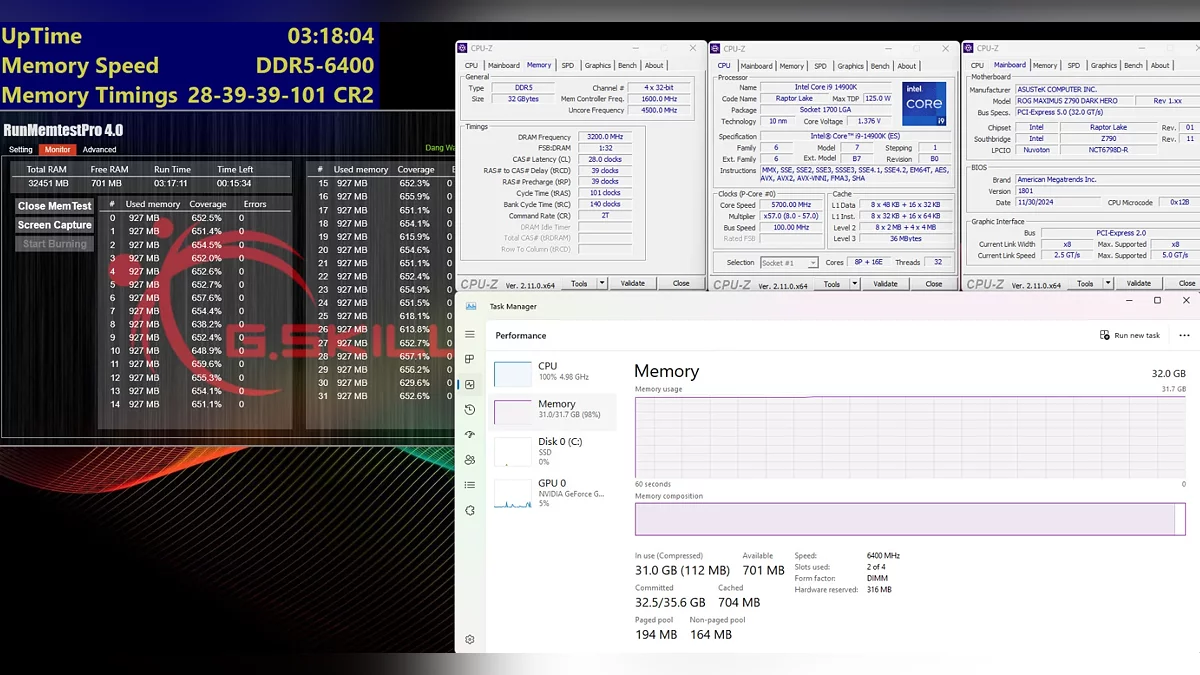Open Details list icon in Task Manager
This screenshot has height=675, width=1200.
tap(470, 485)
